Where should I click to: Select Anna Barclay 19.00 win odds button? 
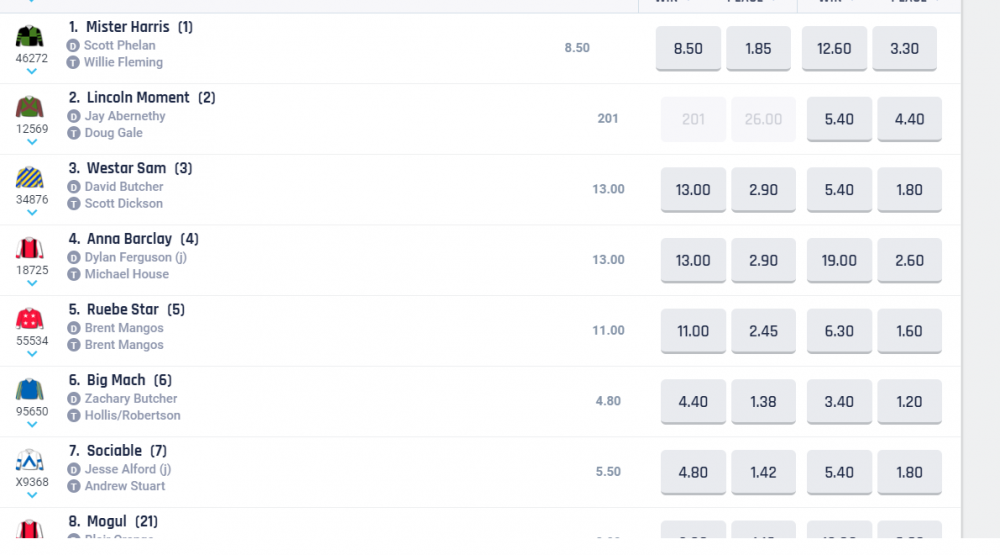click(x=839, y=260)
